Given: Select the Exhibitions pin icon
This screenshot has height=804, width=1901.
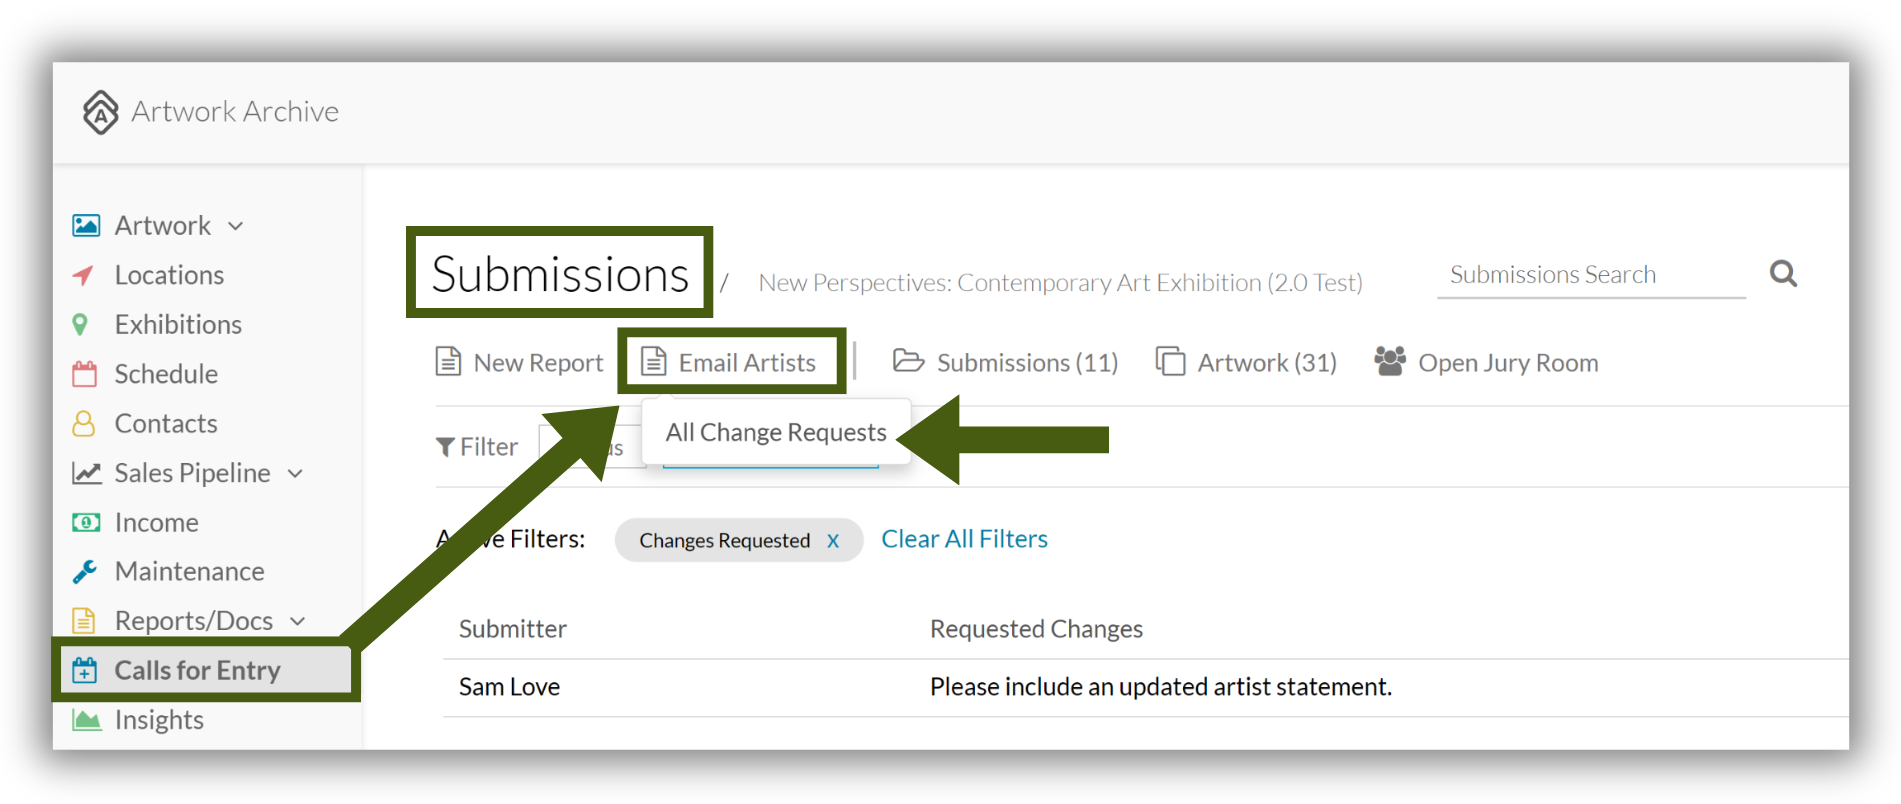Looking at the screenshot, I should pyautogui.click(x=81, y=325).
